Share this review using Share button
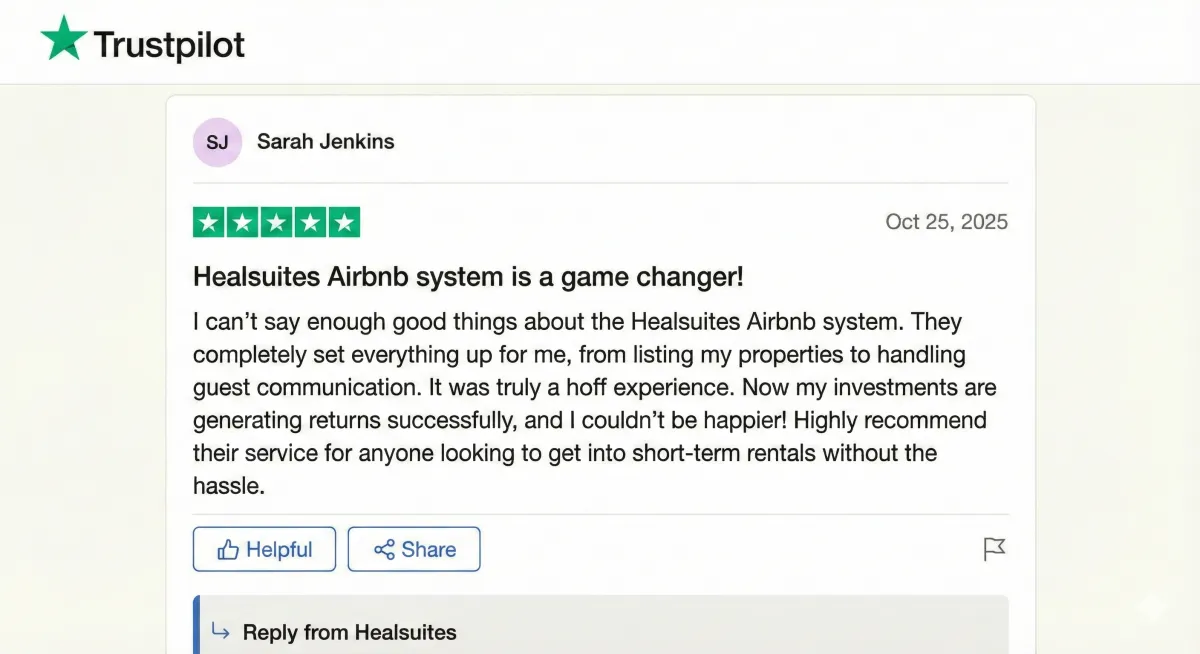Image resolution: width=1200 pixels, height=654 pixels. coord(414,549)
